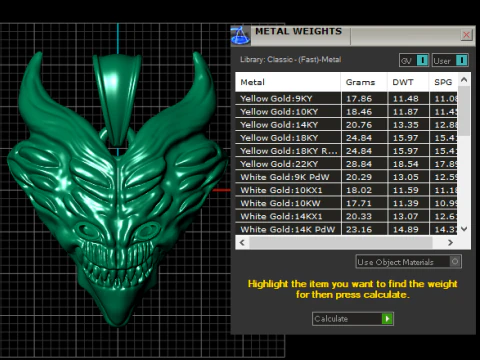Click the horizontal scrollbar thumb
Image resolution: width=480 pixels, height=360 pixels.
point(341,243)
